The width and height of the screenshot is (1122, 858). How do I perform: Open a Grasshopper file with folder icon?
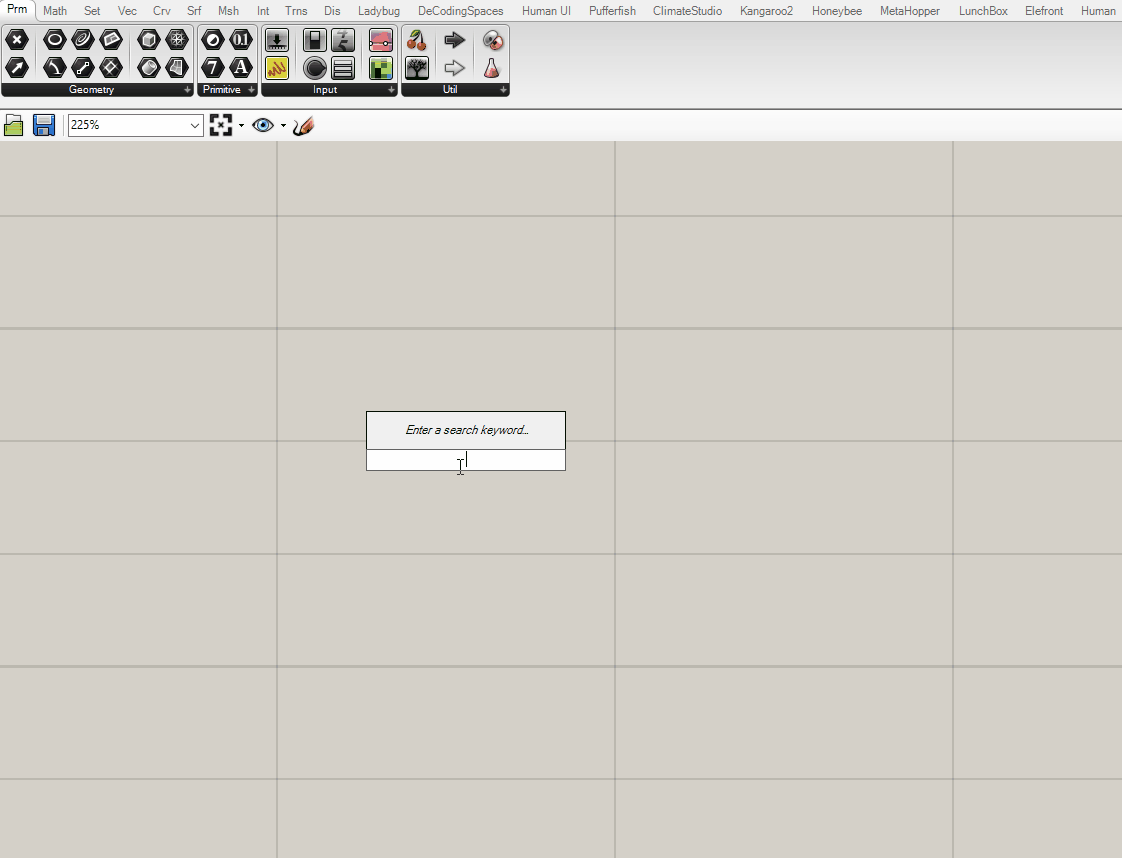tap(14, 126)
